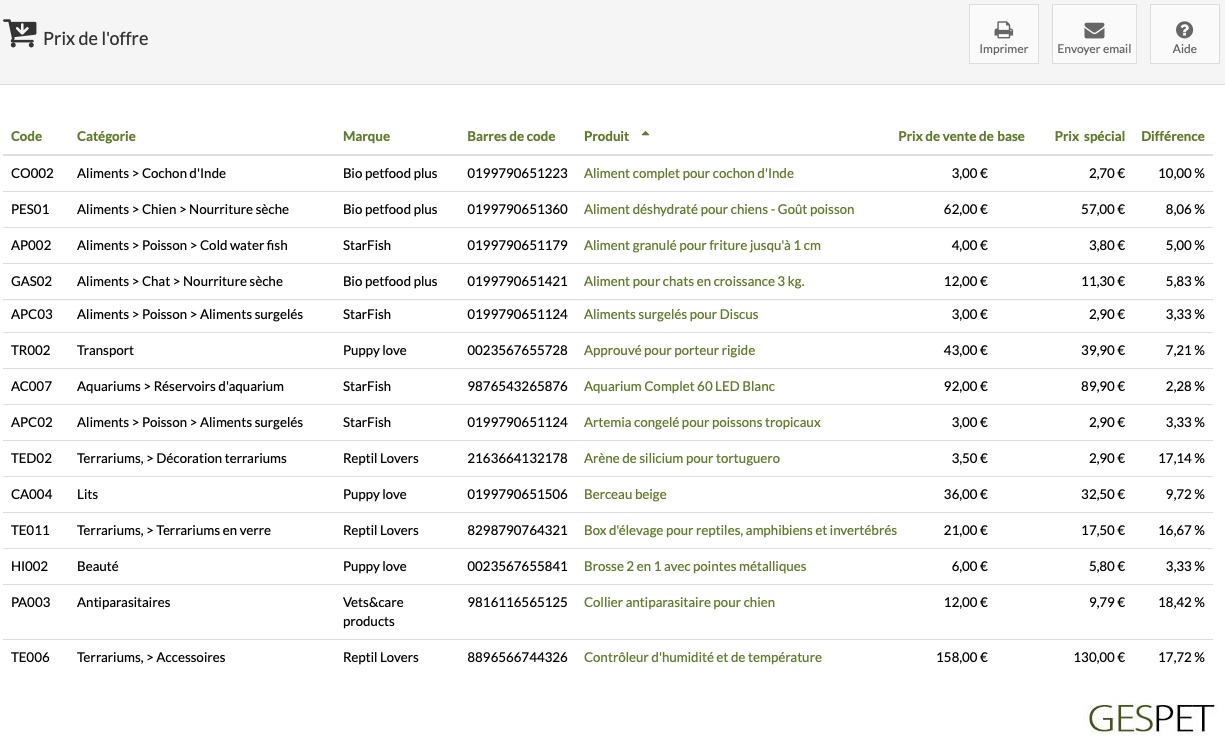
Task: Open Collier antiparasitaire pour chien
Action: pos(679,602)
